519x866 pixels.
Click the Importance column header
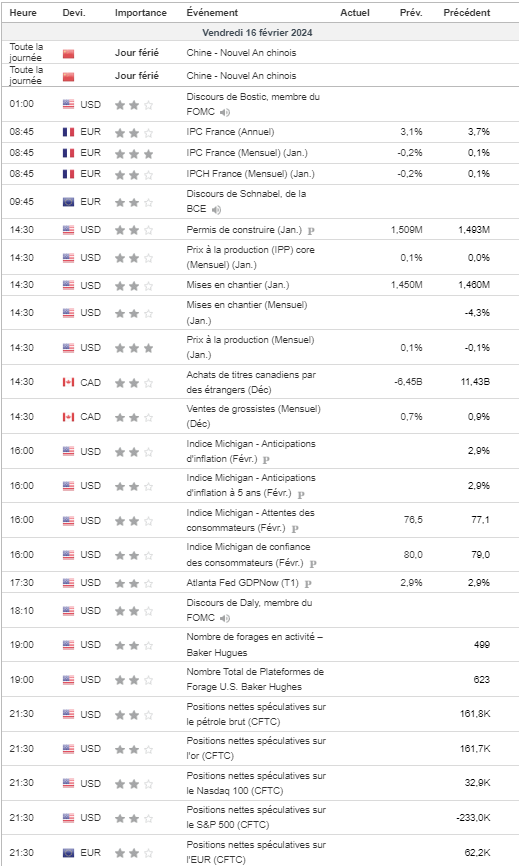click(x=141, y=12)
